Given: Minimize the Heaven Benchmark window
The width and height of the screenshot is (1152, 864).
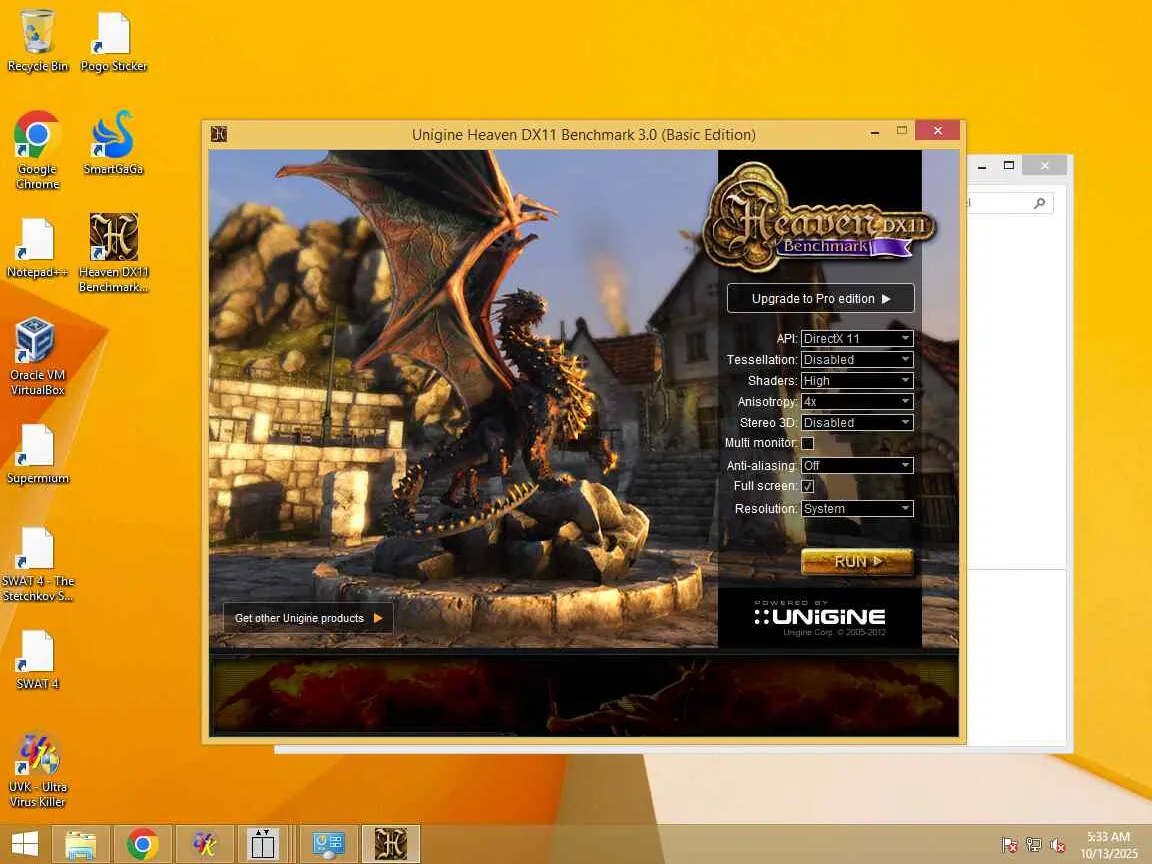Looking at the screenshot, I should tap(874, 133).
